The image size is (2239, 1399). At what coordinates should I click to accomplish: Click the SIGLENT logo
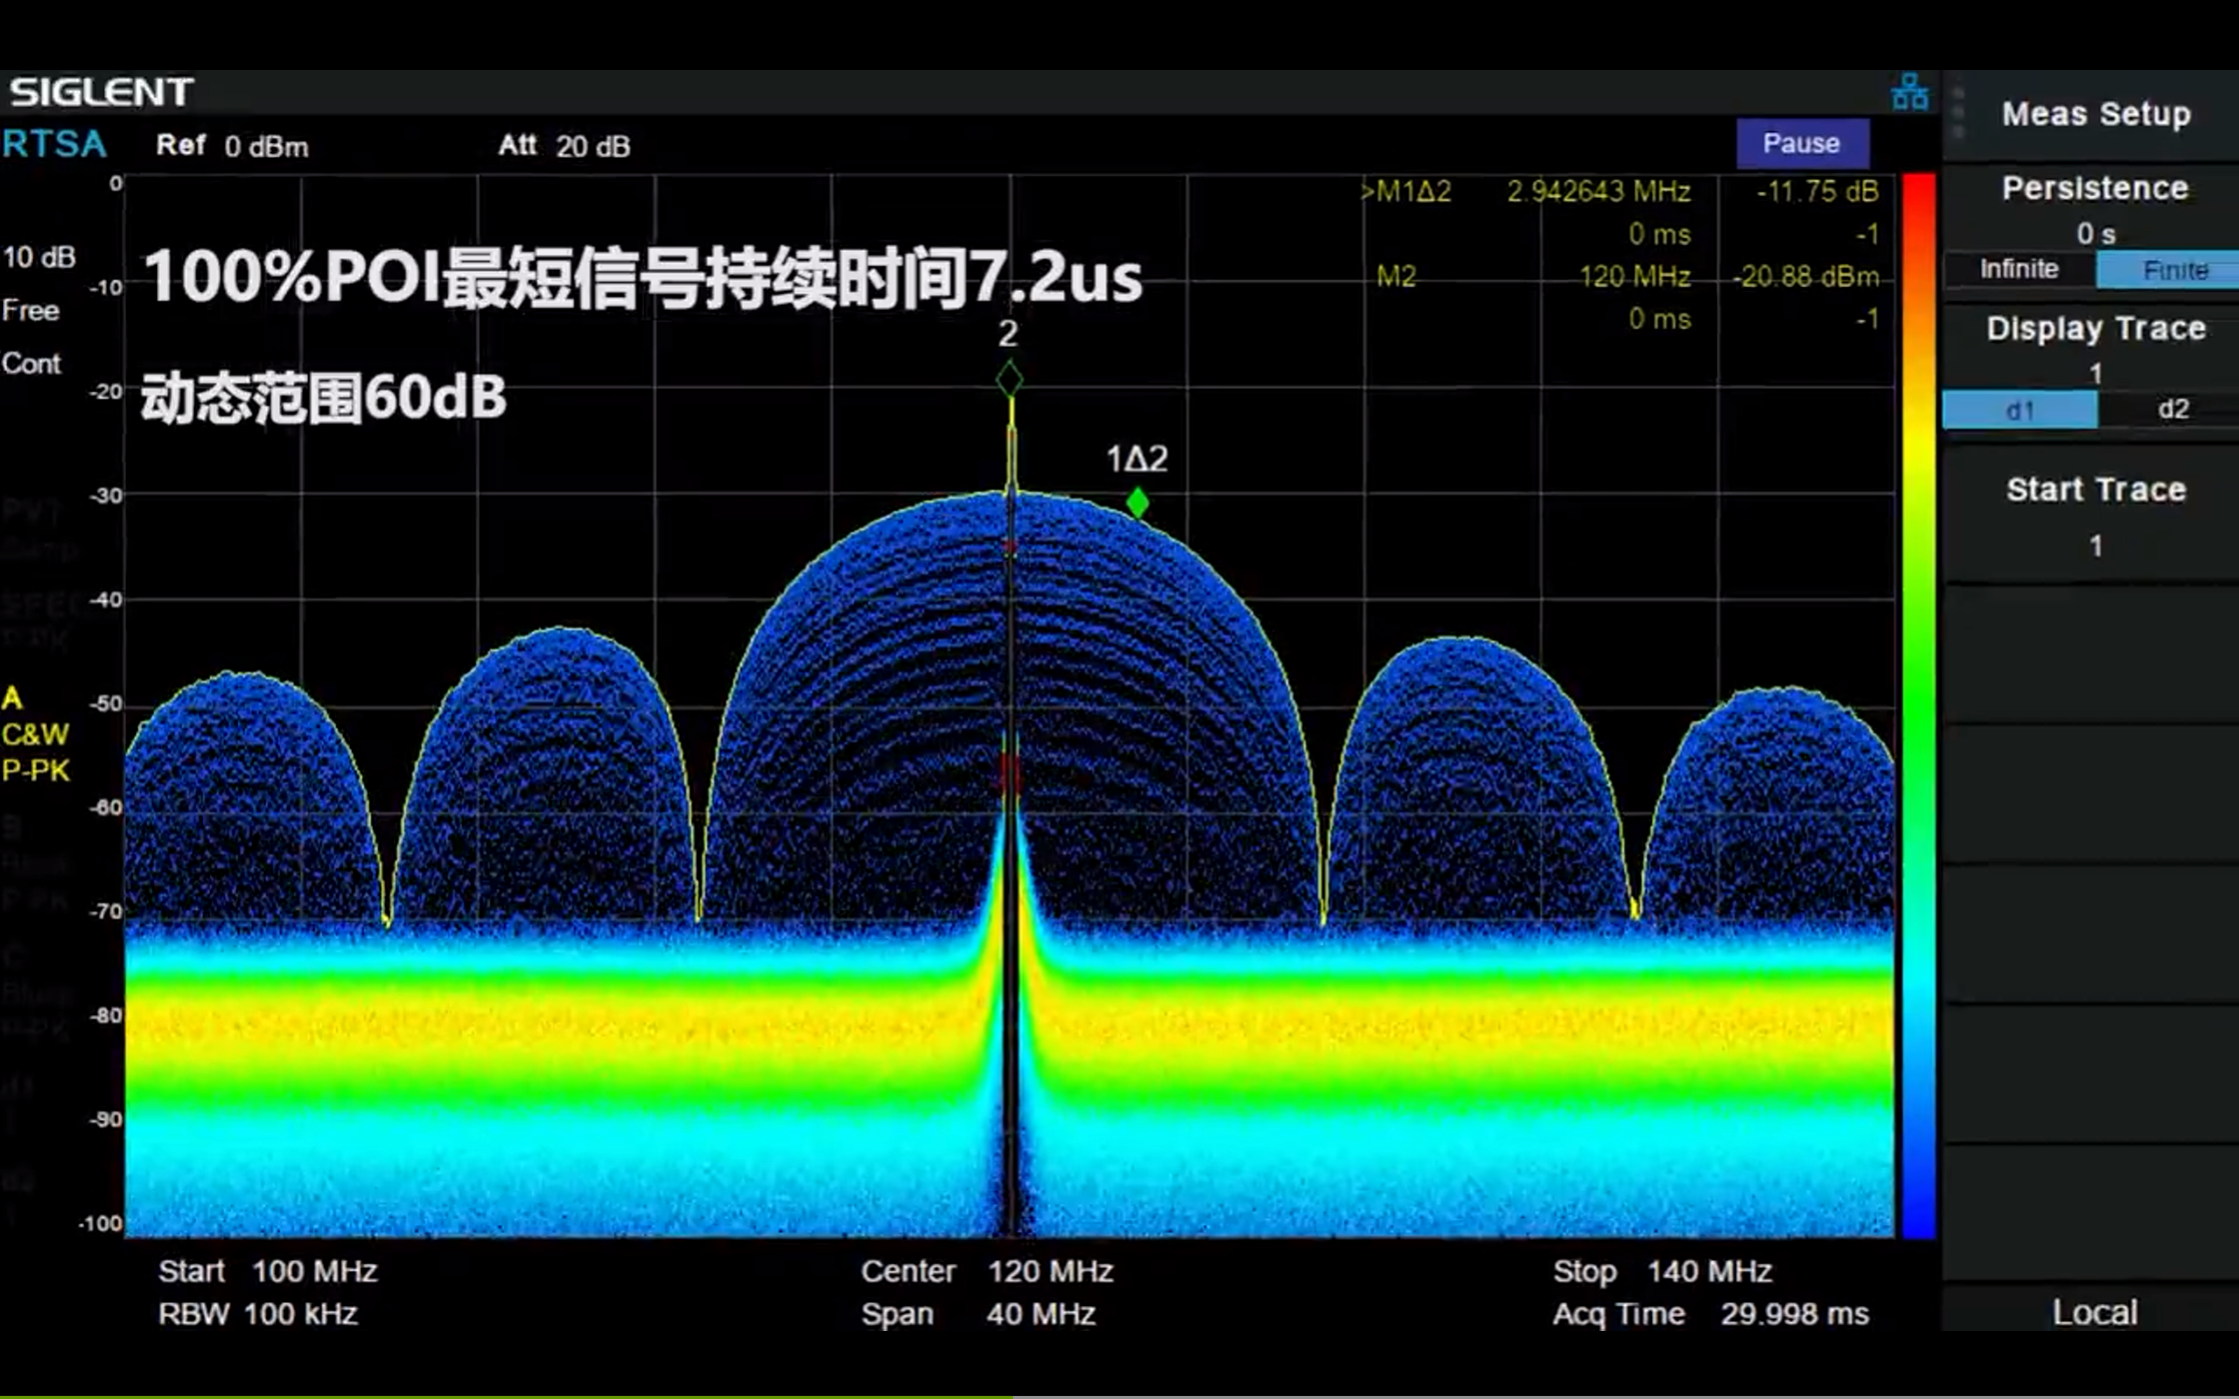coord(101,92)
